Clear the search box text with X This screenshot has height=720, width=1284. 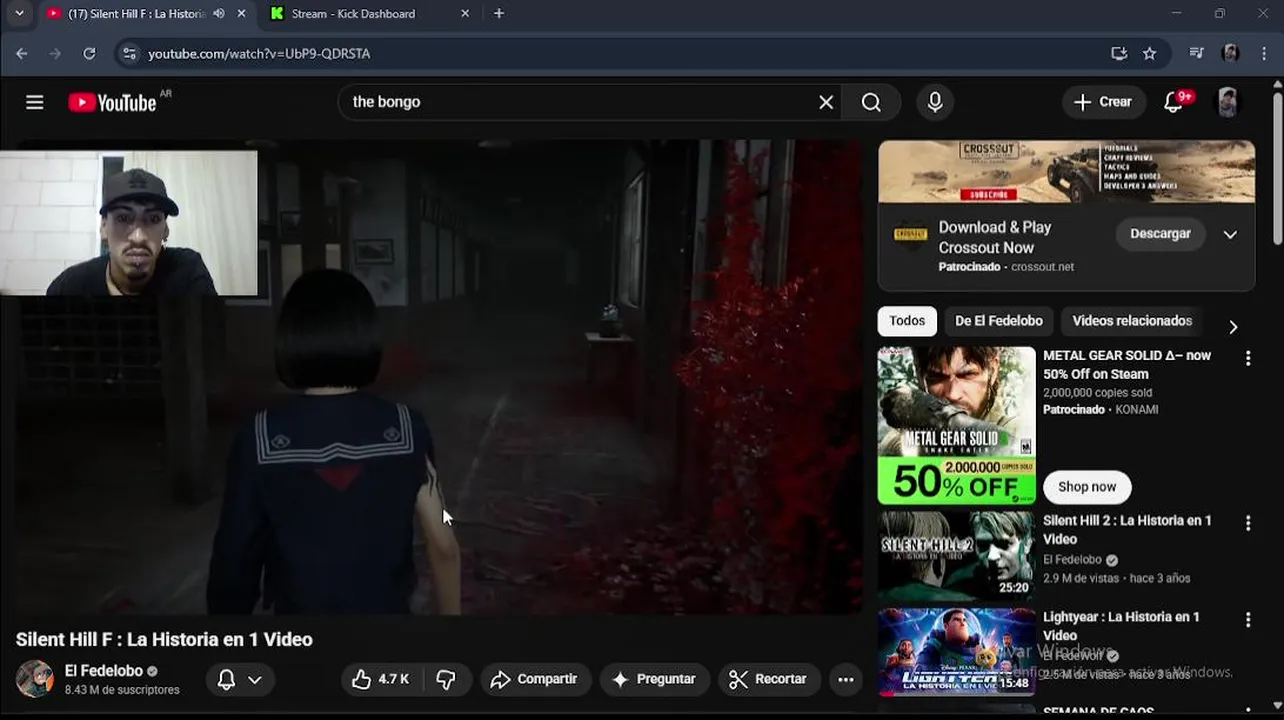(826, 102)
